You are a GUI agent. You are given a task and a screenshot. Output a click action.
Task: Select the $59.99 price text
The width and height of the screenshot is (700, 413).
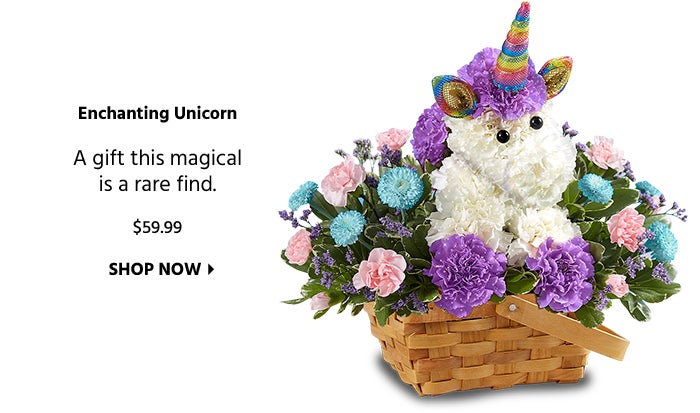click(x=157, y=227)
